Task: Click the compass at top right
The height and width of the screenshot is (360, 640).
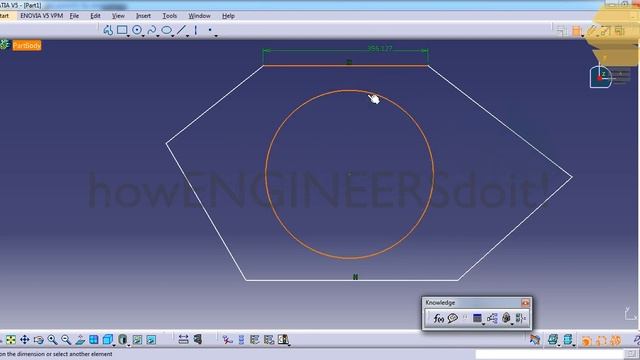Action: 600,77
